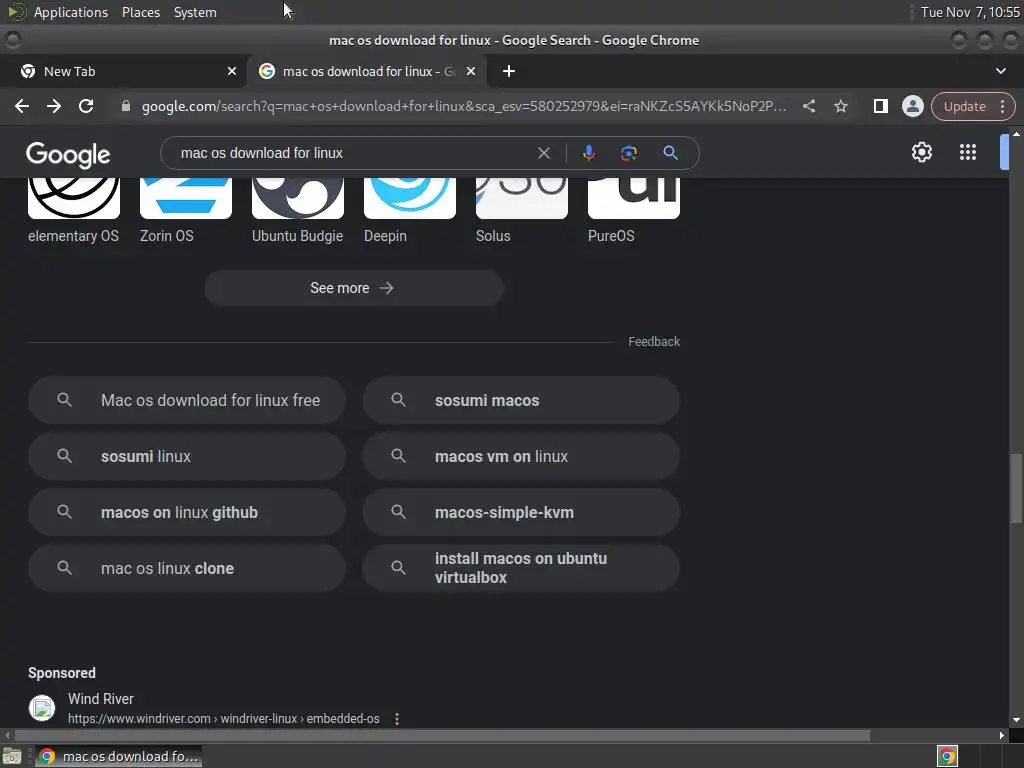Select mac os linux clone suggestion
This screenshot has height=768, width=1024.
pos(187,568)
